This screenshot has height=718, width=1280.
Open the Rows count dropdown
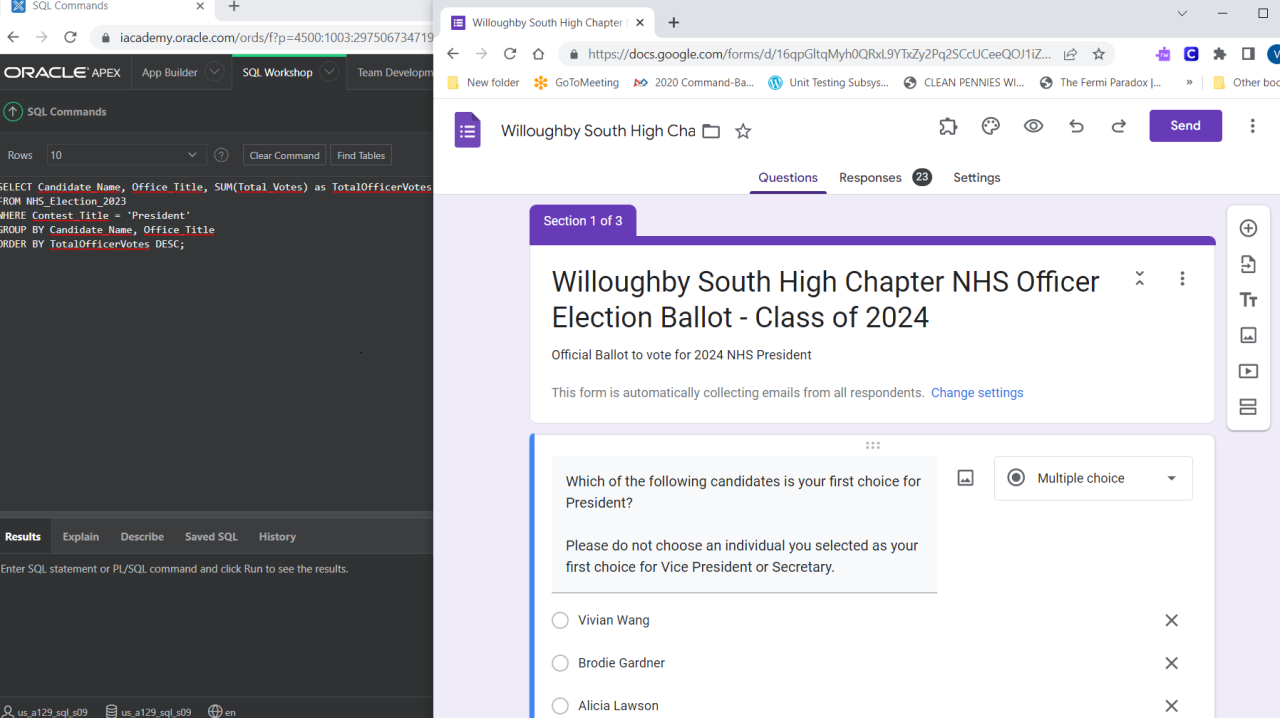pyautogui.click(x=125, y=155)
